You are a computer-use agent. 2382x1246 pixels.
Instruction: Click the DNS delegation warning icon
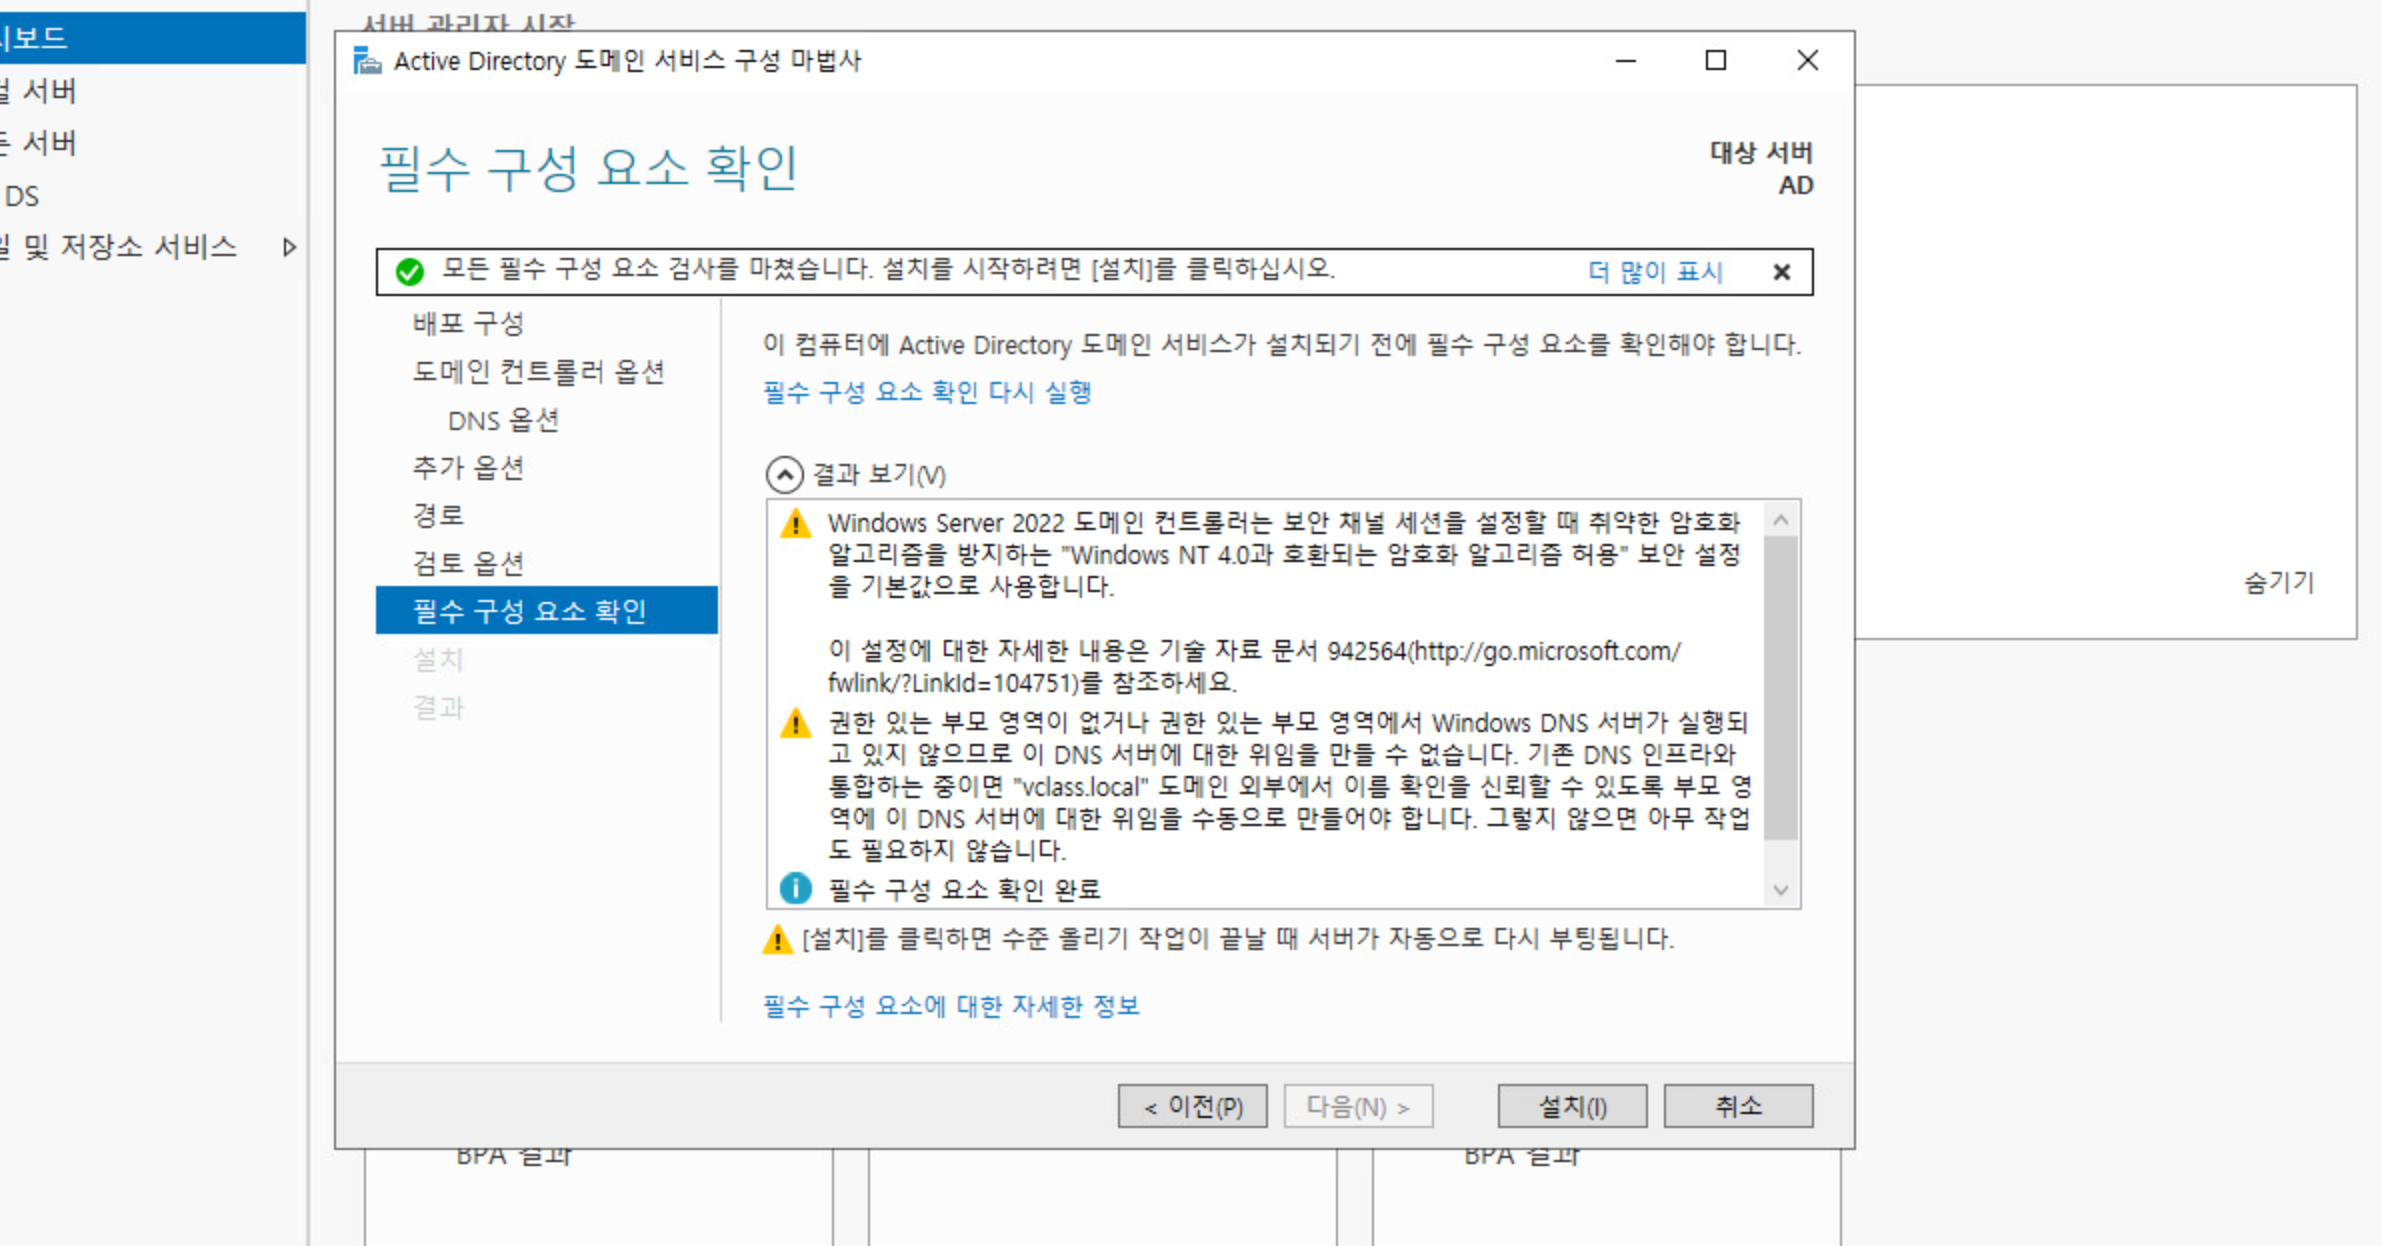pos(795,723)
